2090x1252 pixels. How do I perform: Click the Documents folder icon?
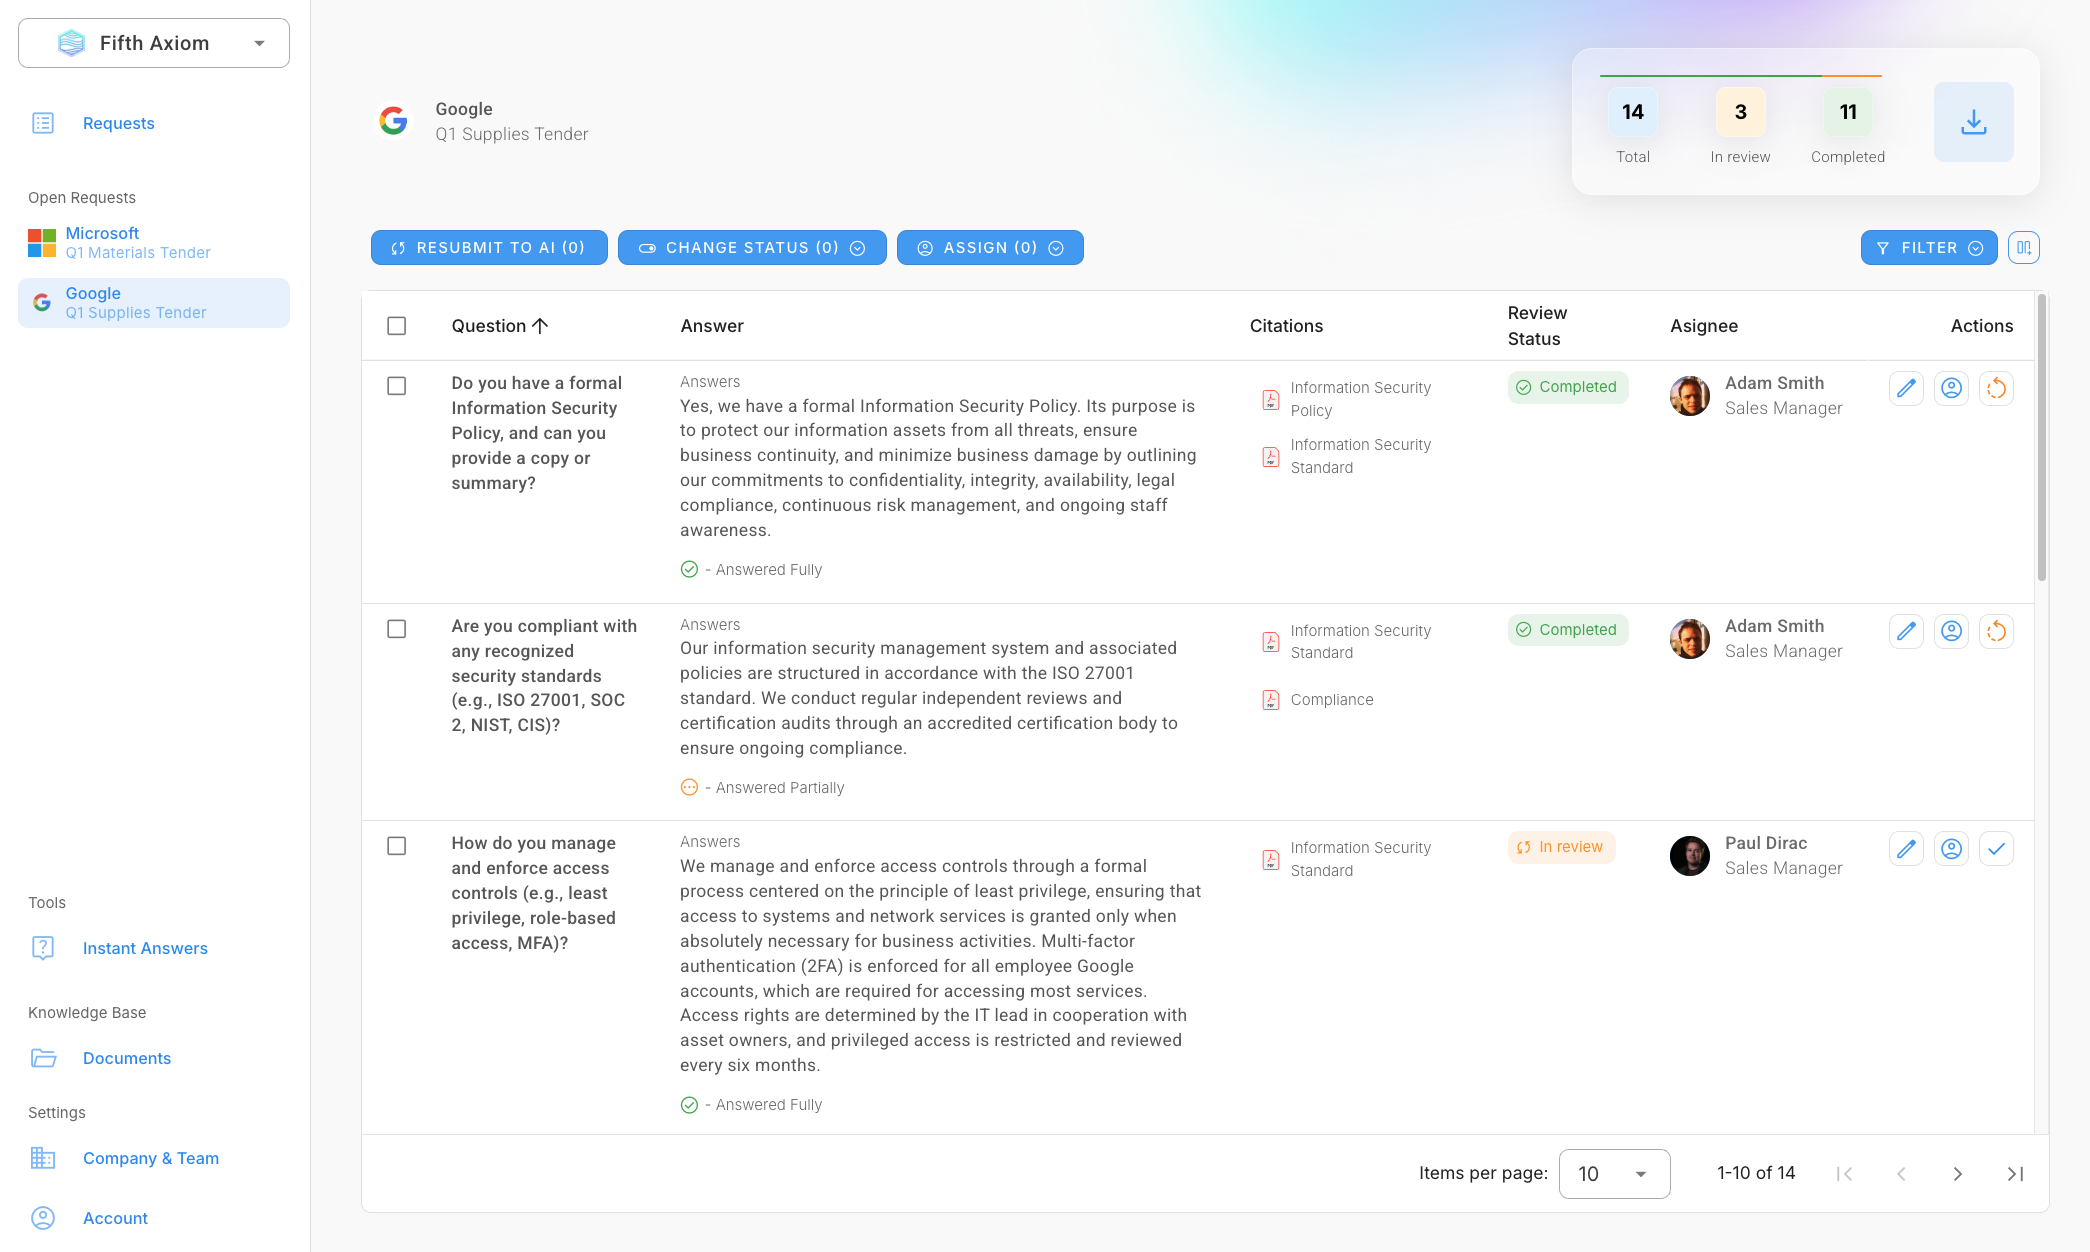[43, 1058]
